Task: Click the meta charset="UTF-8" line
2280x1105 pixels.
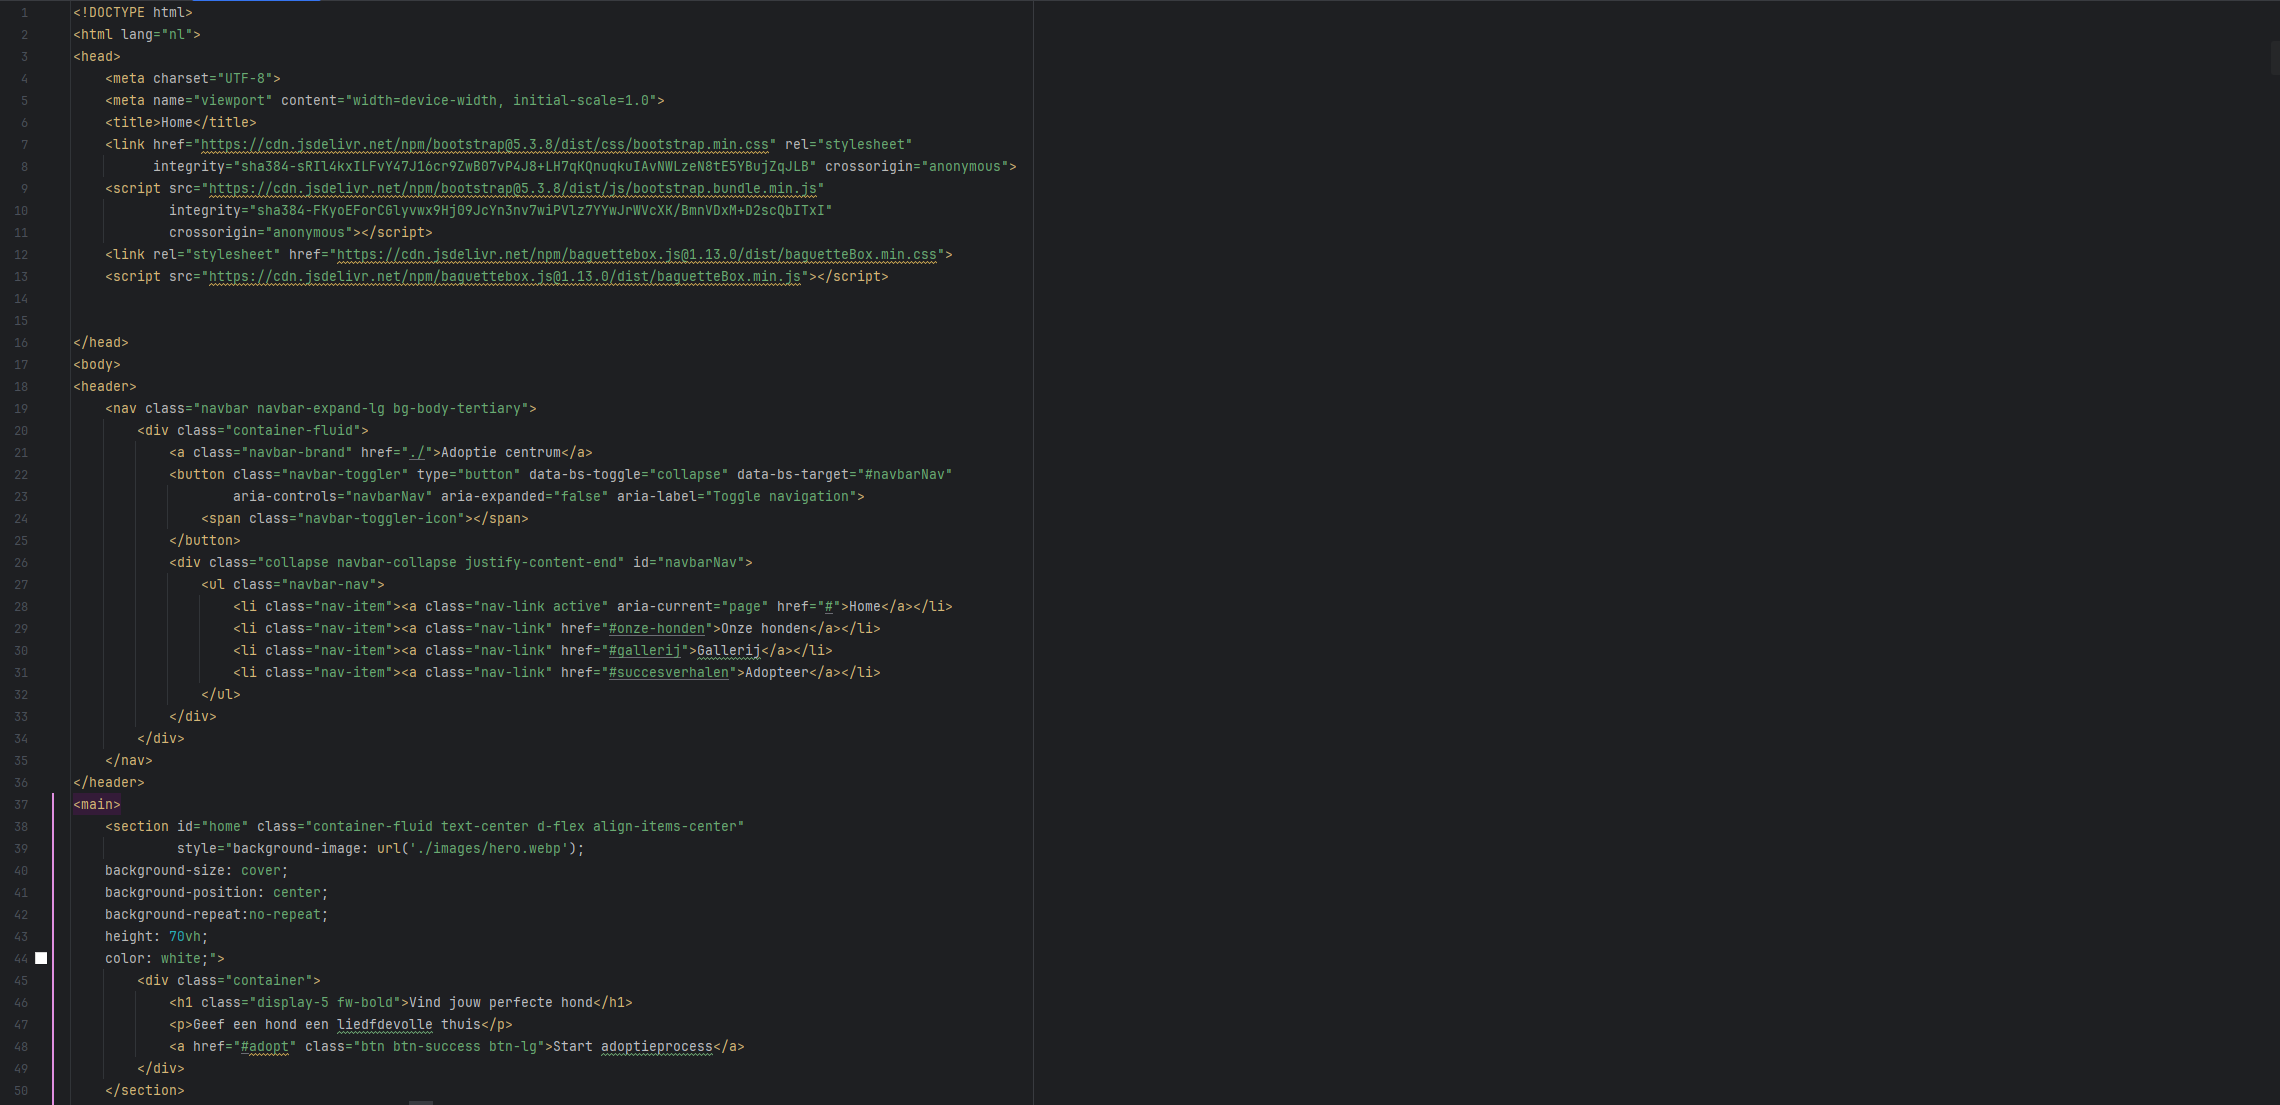Action: [x=193, y=79]
